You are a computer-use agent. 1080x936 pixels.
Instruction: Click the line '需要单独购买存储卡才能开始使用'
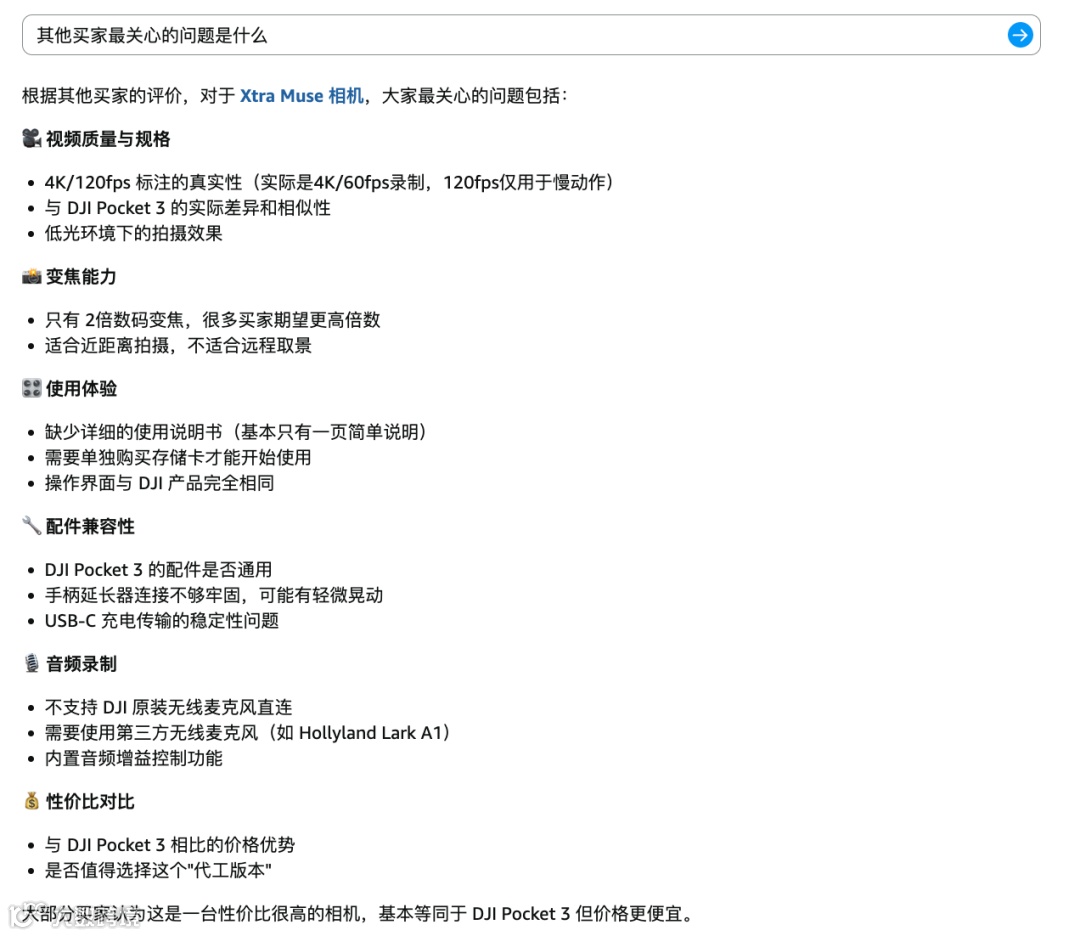(x=178, y=457)
